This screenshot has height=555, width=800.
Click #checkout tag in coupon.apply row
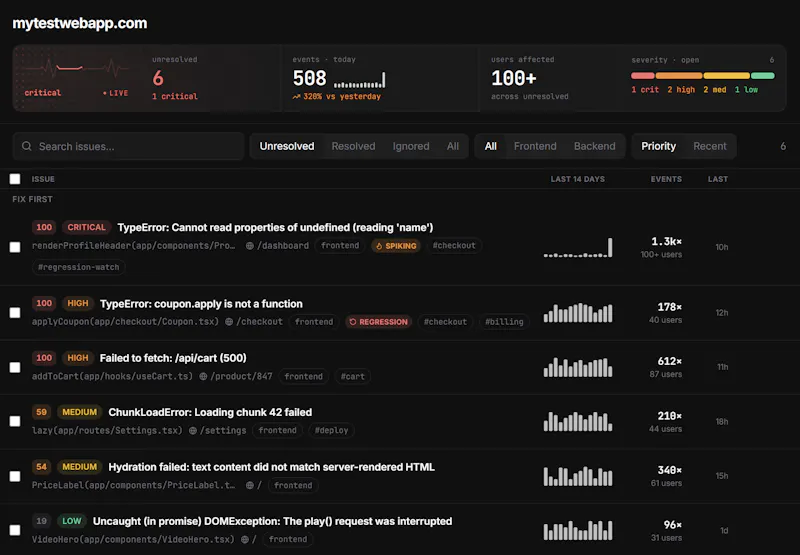[x=445, y=322]
